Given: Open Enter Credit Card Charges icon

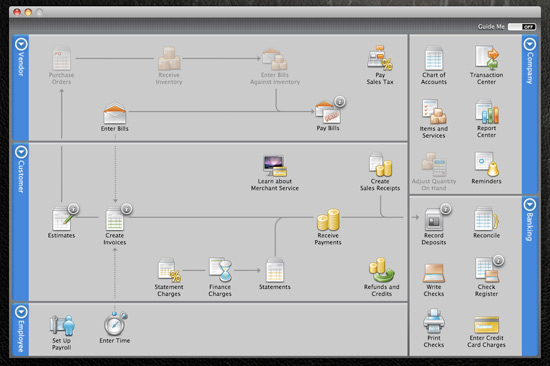Looking at the screenshot, I should tap(487, 325).
